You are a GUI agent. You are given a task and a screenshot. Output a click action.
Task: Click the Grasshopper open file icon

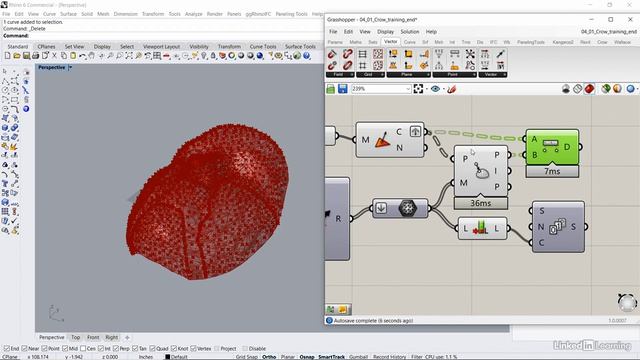tap(331, 89)
